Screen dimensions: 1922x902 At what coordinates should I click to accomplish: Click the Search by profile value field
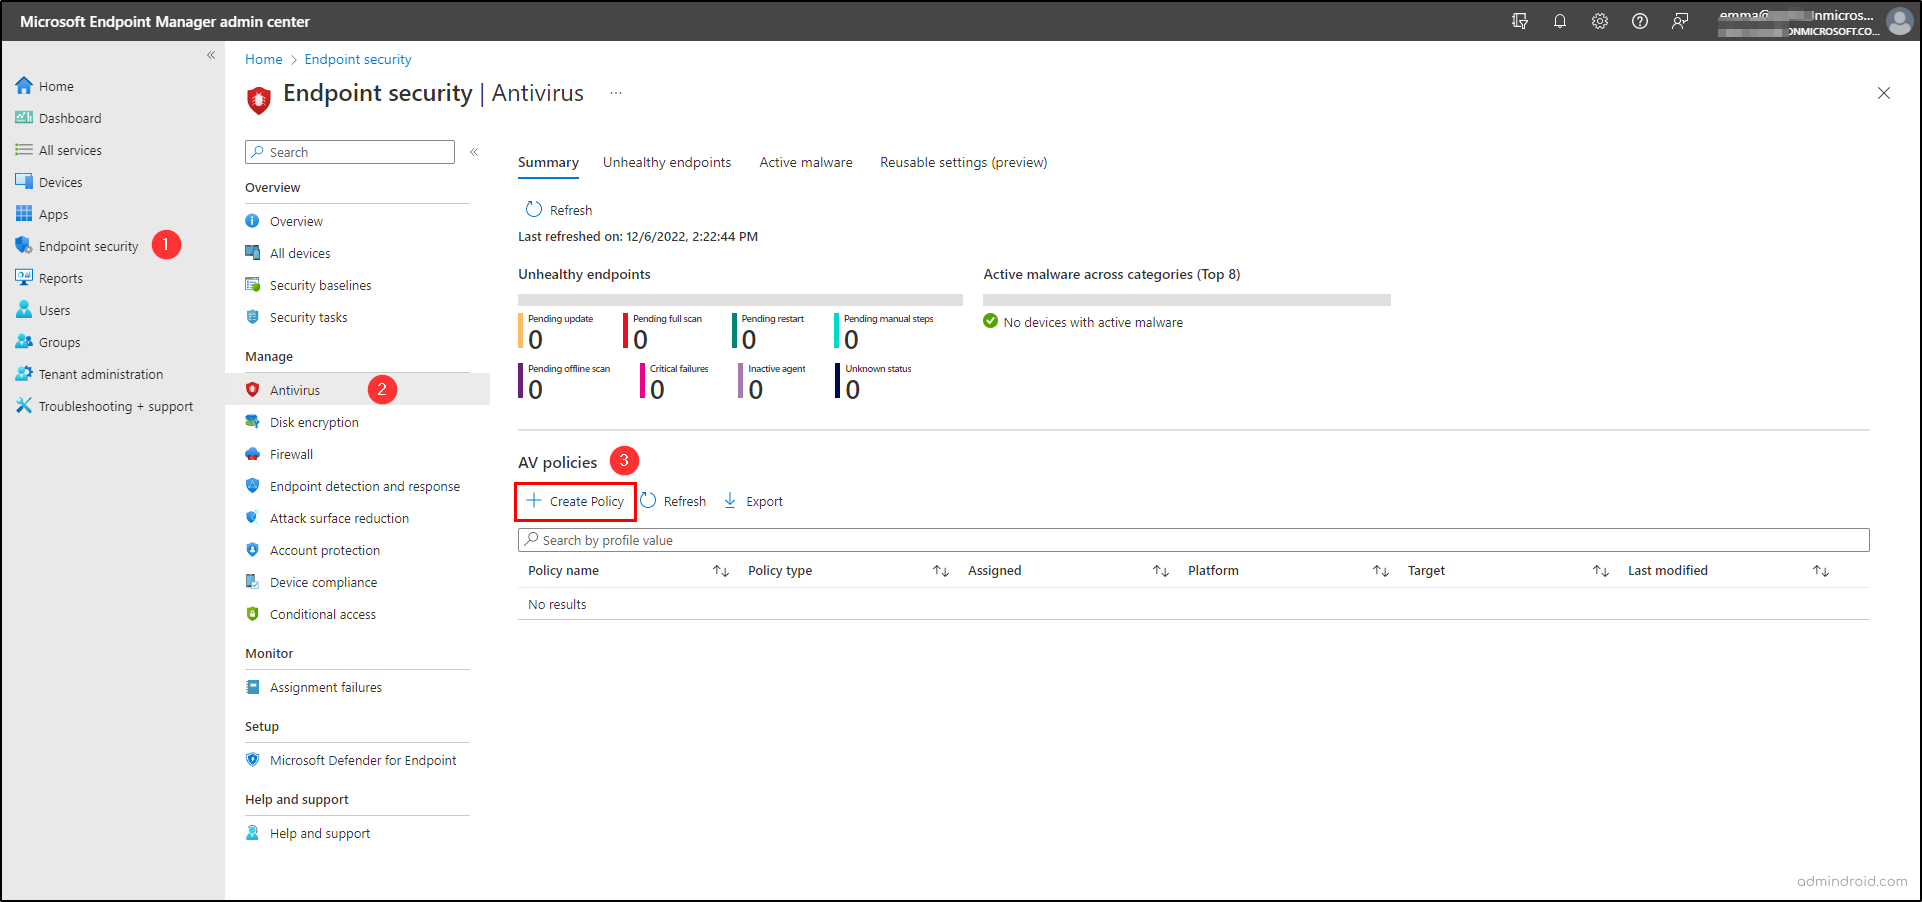pyautogui.click(x=700, y=539)
